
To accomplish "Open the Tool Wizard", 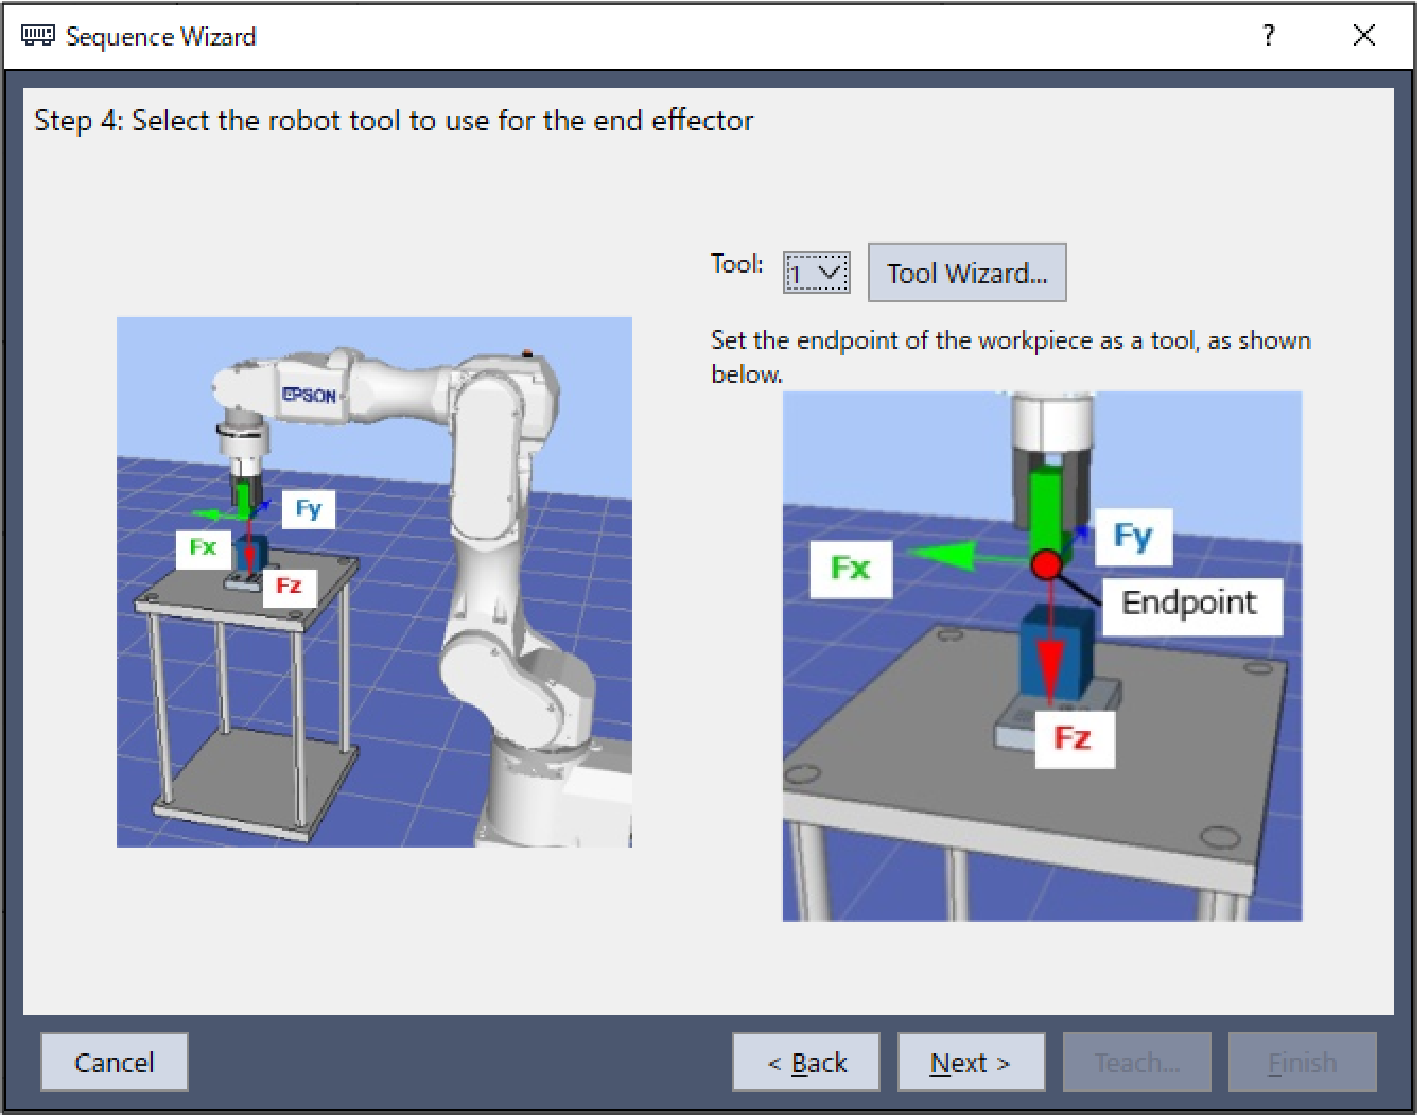I will (x=966, y=273).
